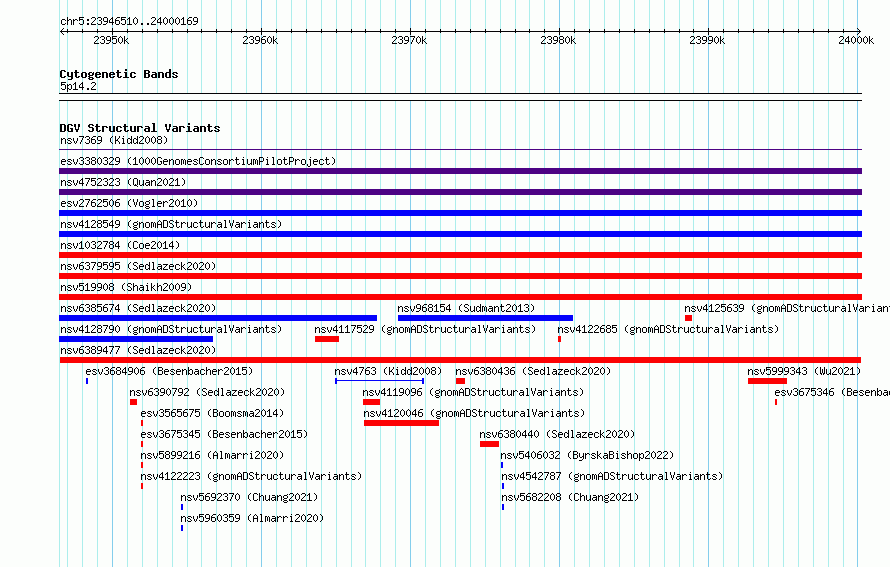Select the nsv4119096 red variant bar

pos(371,402)
